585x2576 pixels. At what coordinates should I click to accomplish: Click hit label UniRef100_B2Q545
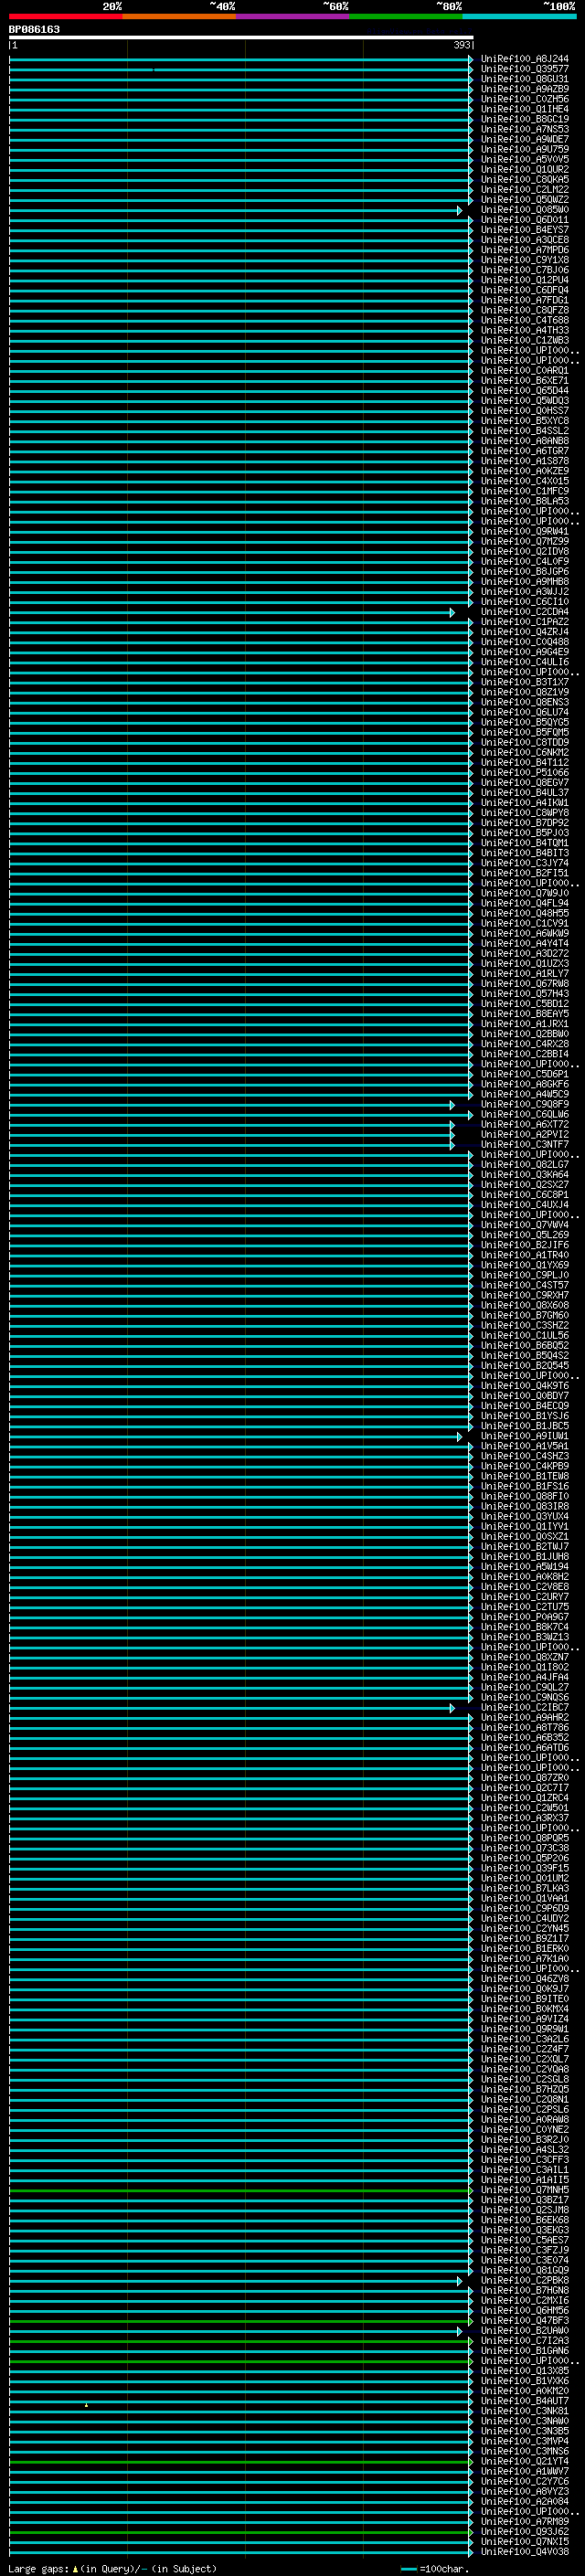pos(525,1366)
